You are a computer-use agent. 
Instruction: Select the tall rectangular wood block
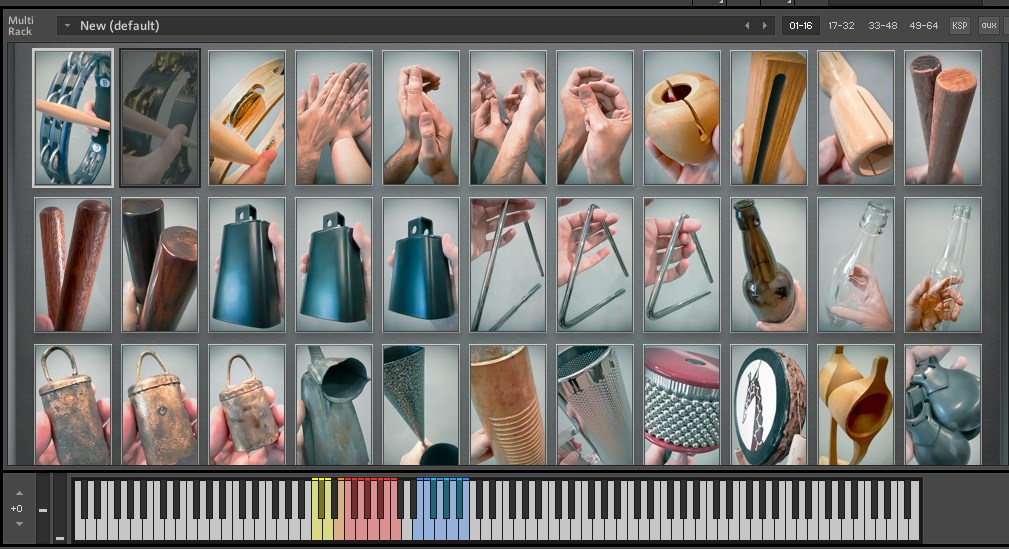pyautogui.click(x=769, y=118)
